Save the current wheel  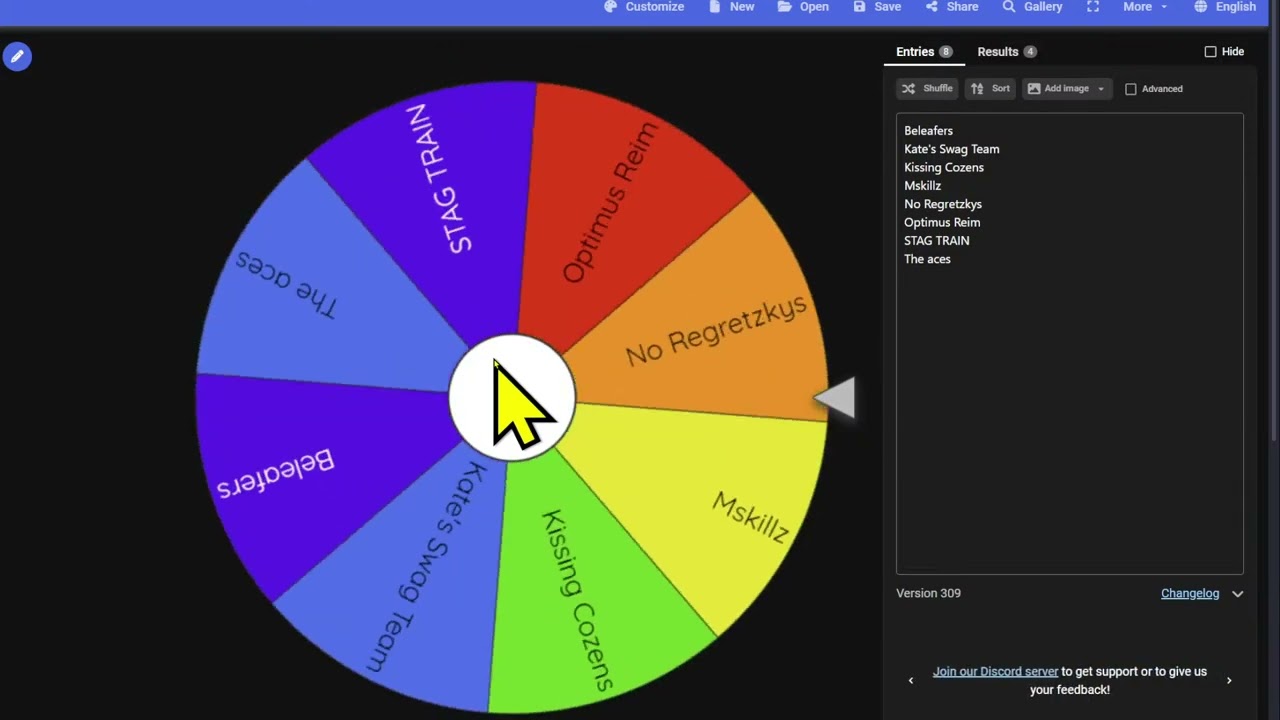pos(877,7)
